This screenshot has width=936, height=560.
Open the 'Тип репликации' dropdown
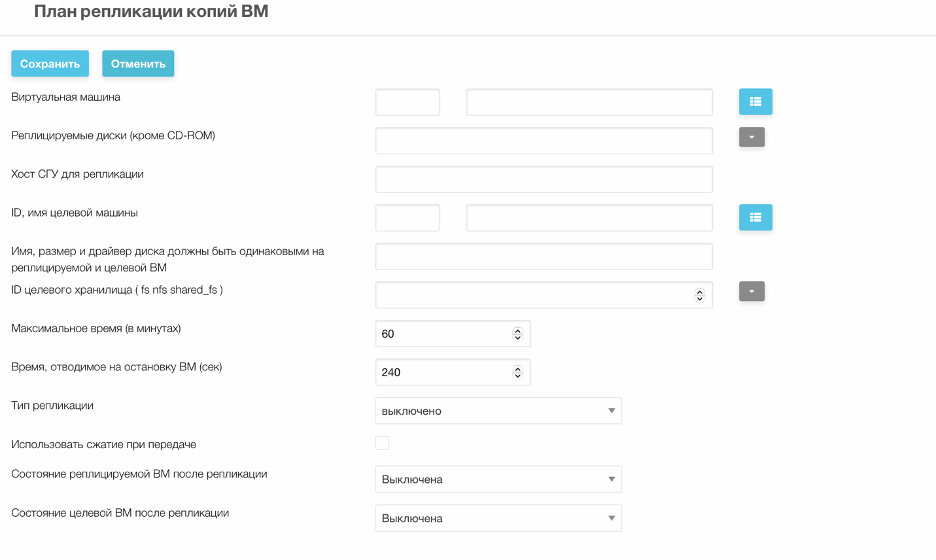(x=498, y=411)
